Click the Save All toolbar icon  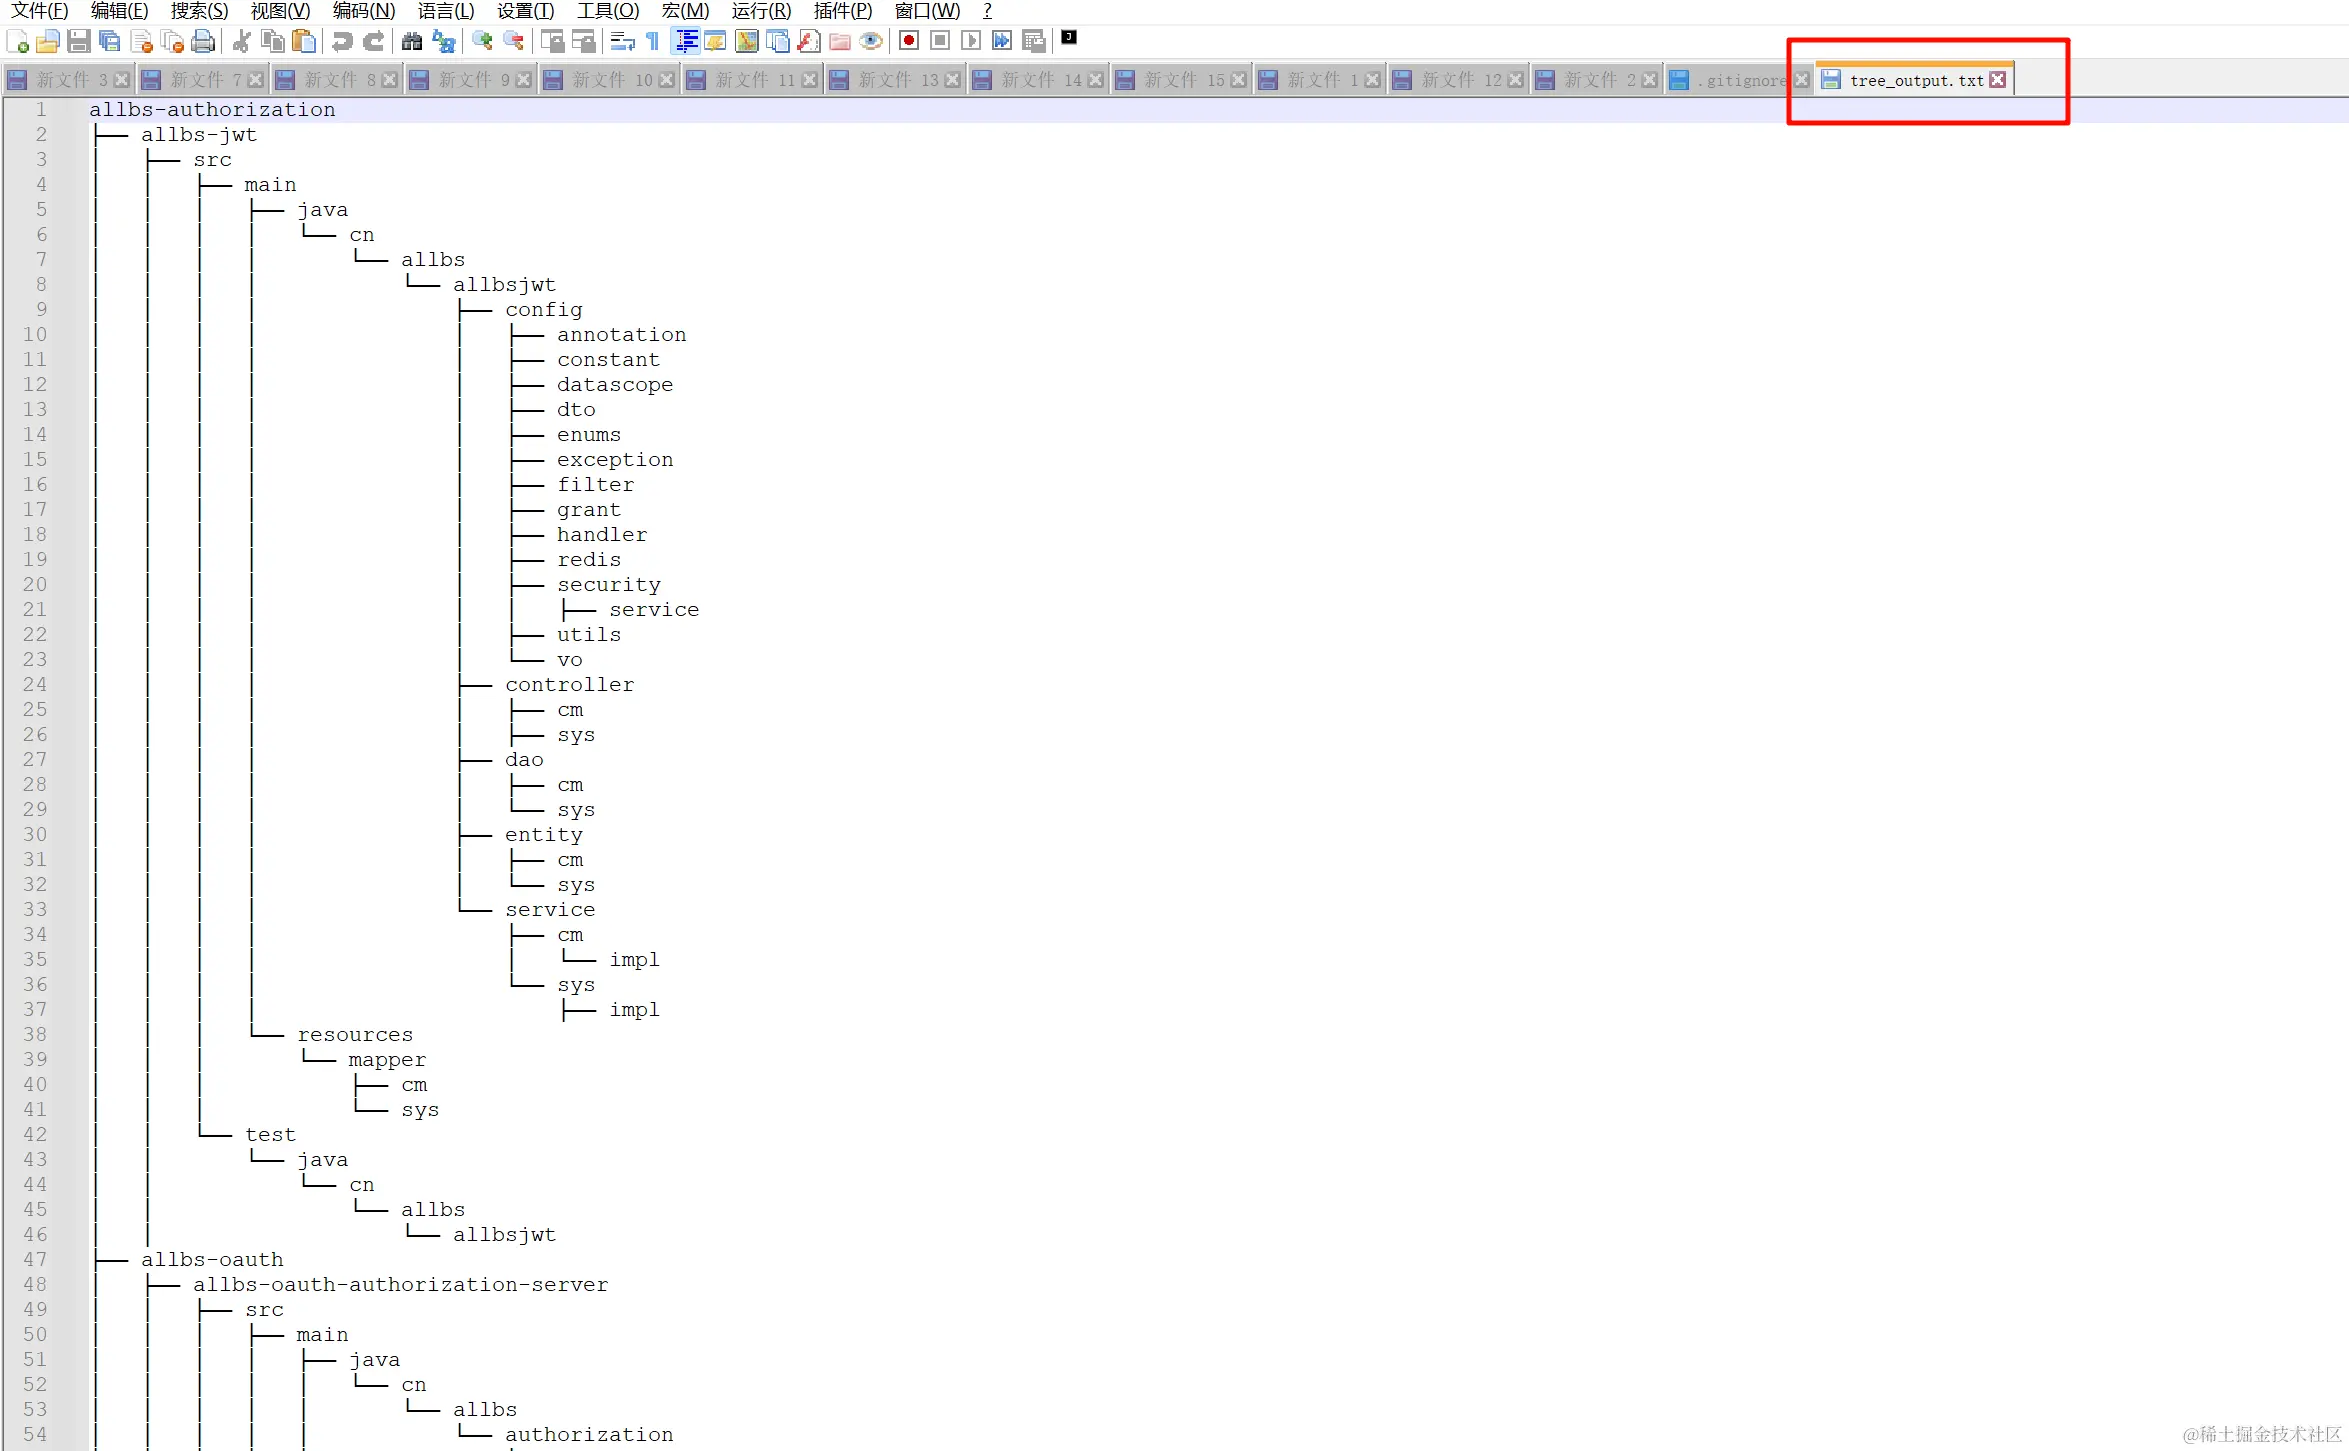pos(110,41)
